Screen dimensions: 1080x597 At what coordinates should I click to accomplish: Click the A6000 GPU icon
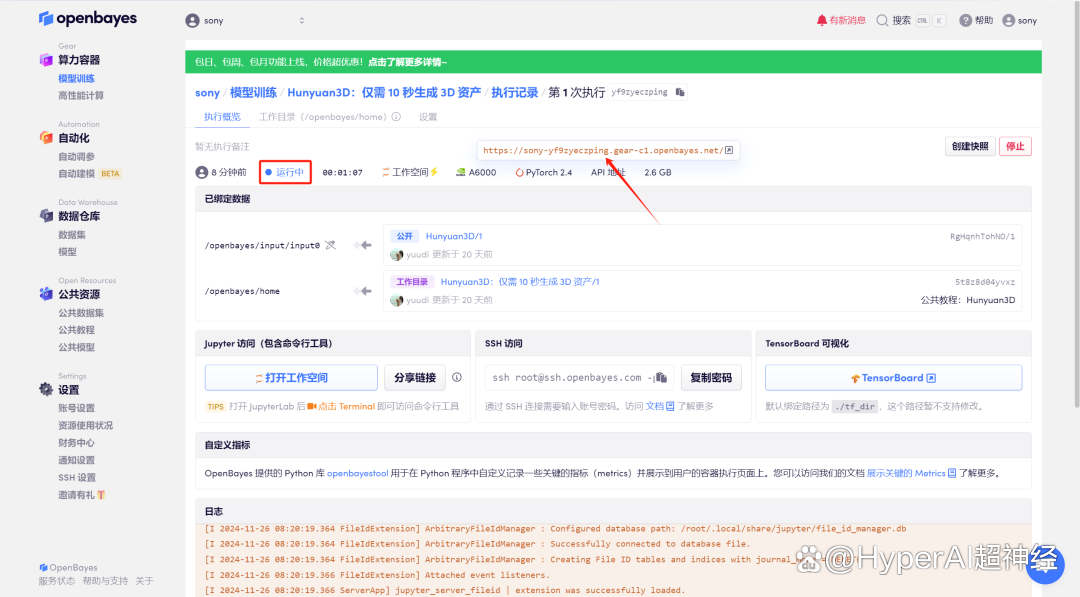[460, 172]
